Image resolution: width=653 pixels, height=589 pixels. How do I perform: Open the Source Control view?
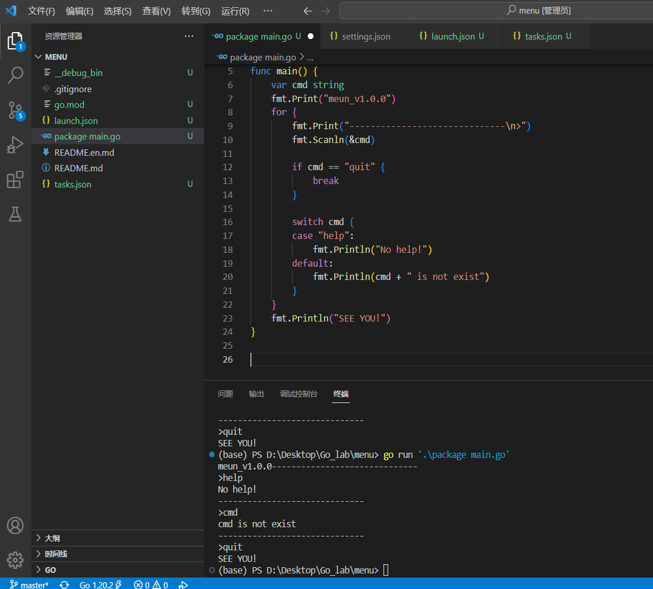pyautogui.click(x=15, y=110)
